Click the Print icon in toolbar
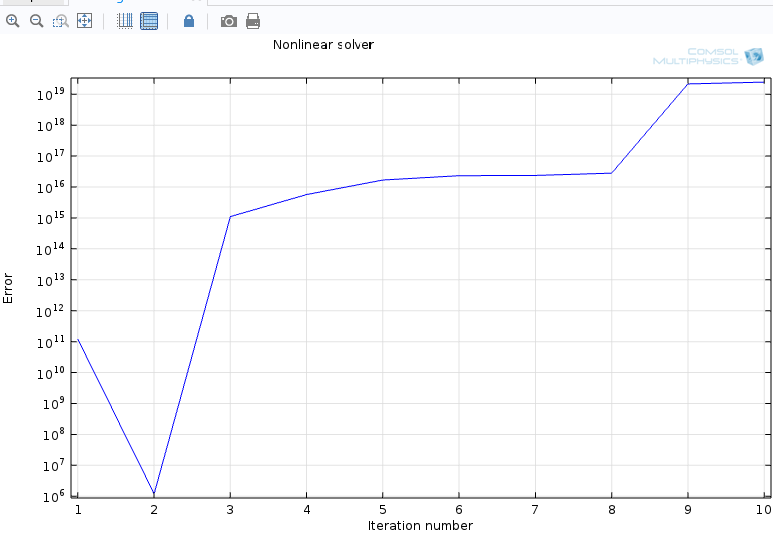 [253, 21]
